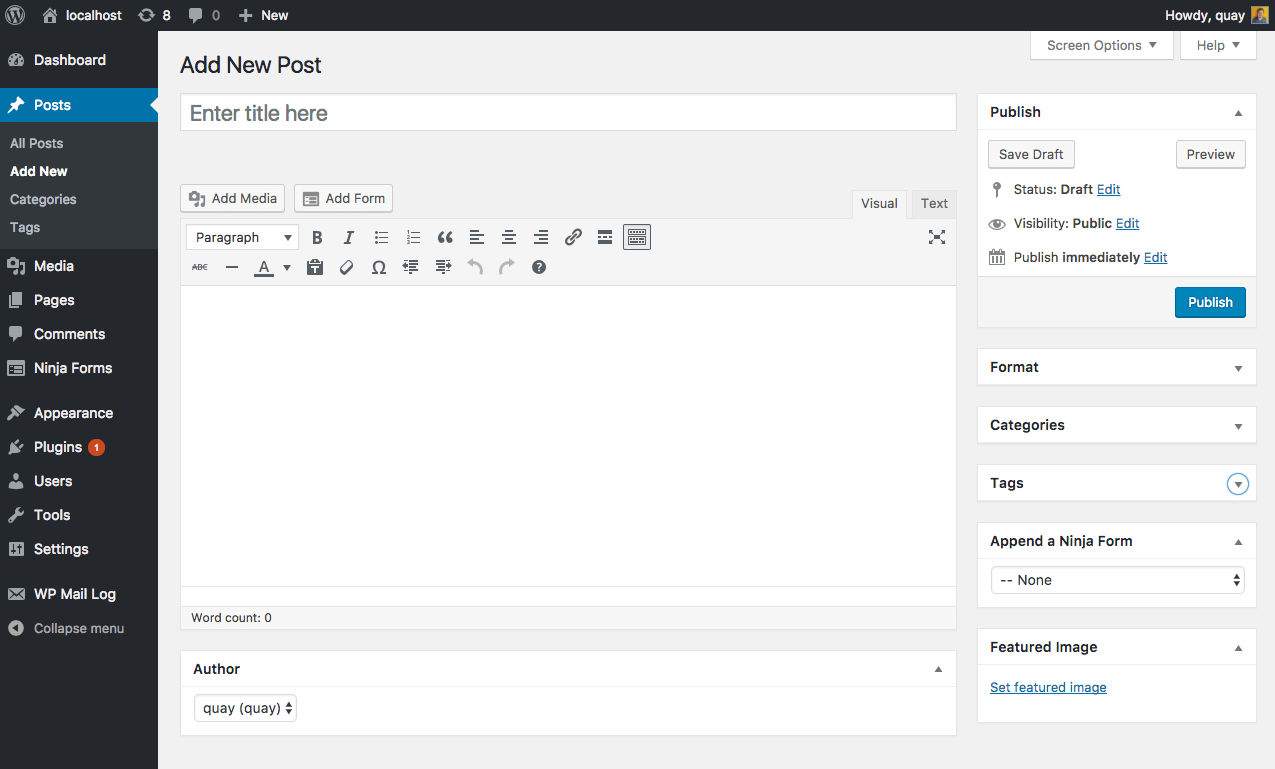This screenshot has height=769, width=1275.
Task: Open the special character picker
Action: tap(379, 268)
